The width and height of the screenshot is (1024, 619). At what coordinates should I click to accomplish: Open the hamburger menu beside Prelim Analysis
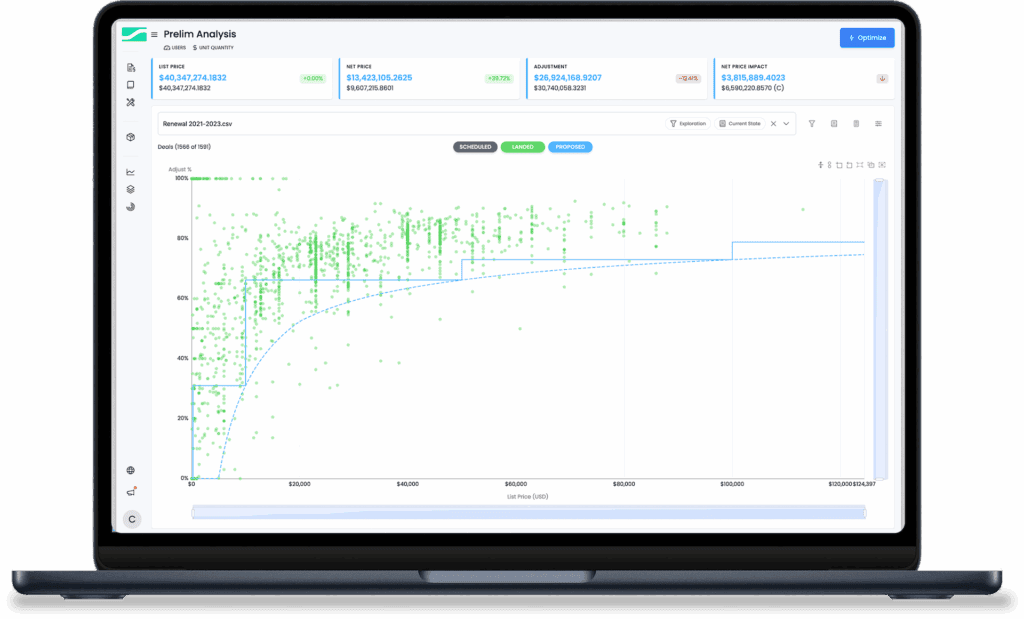(x=154, y=35)
